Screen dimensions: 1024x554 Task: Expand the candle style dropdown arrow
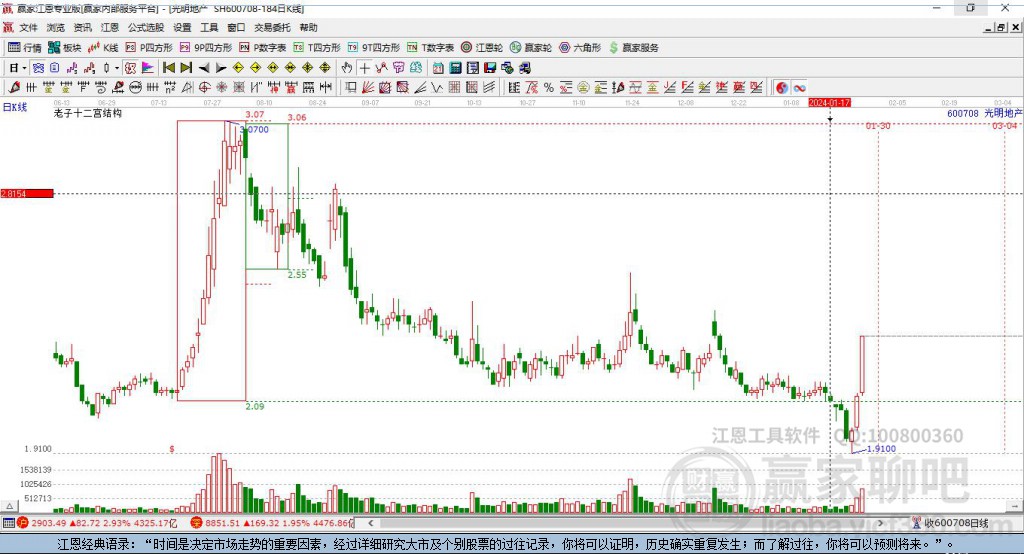point(117,68)
